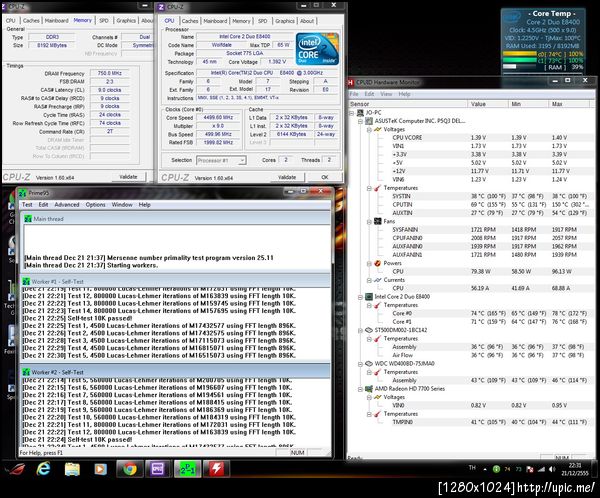Click Validate in left CPU-Z Memory window

[128, 177]
